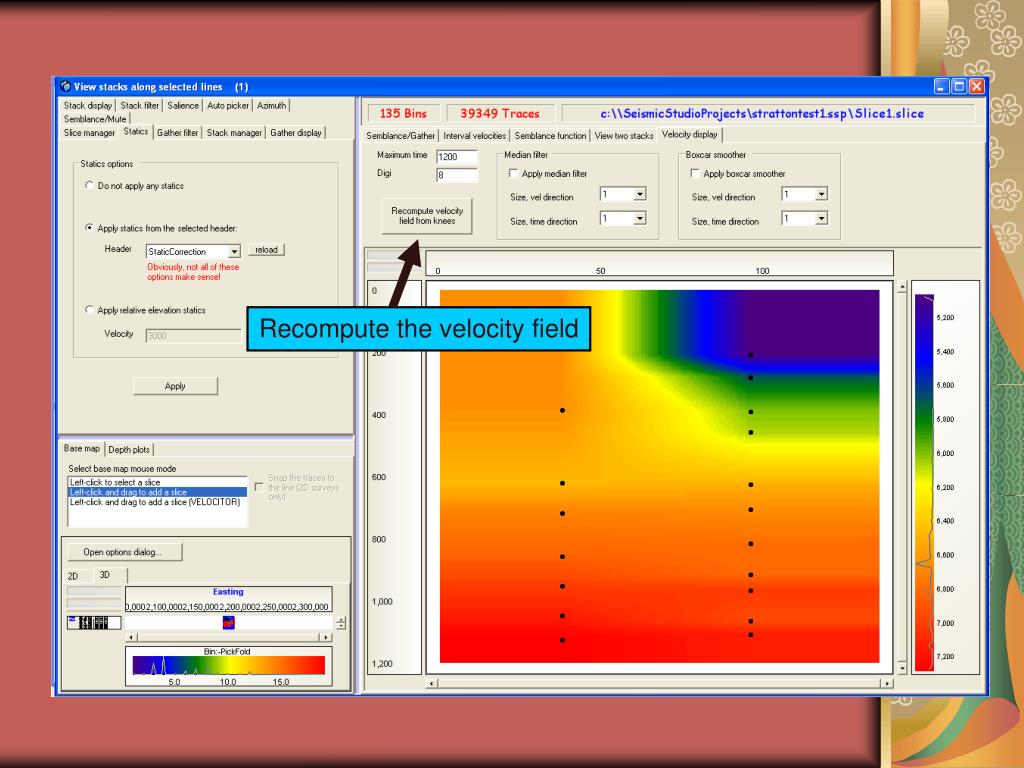Open the Stack manager tab

234,133
